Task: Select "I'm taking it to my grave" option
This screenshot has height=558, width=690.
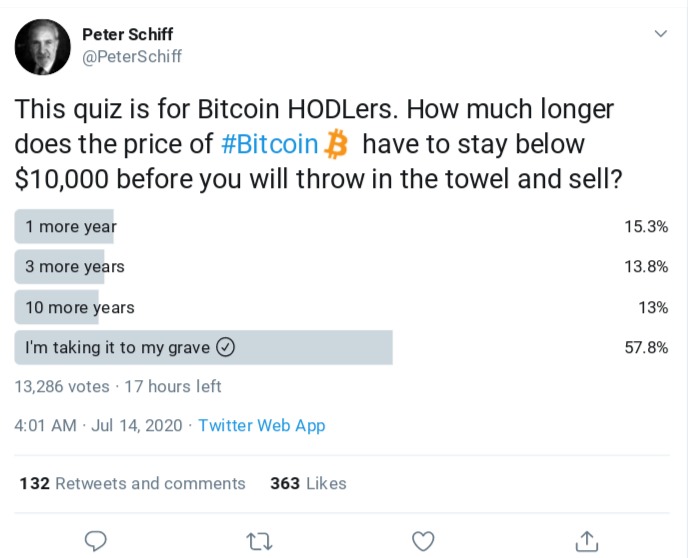Action: pos(118,348)
